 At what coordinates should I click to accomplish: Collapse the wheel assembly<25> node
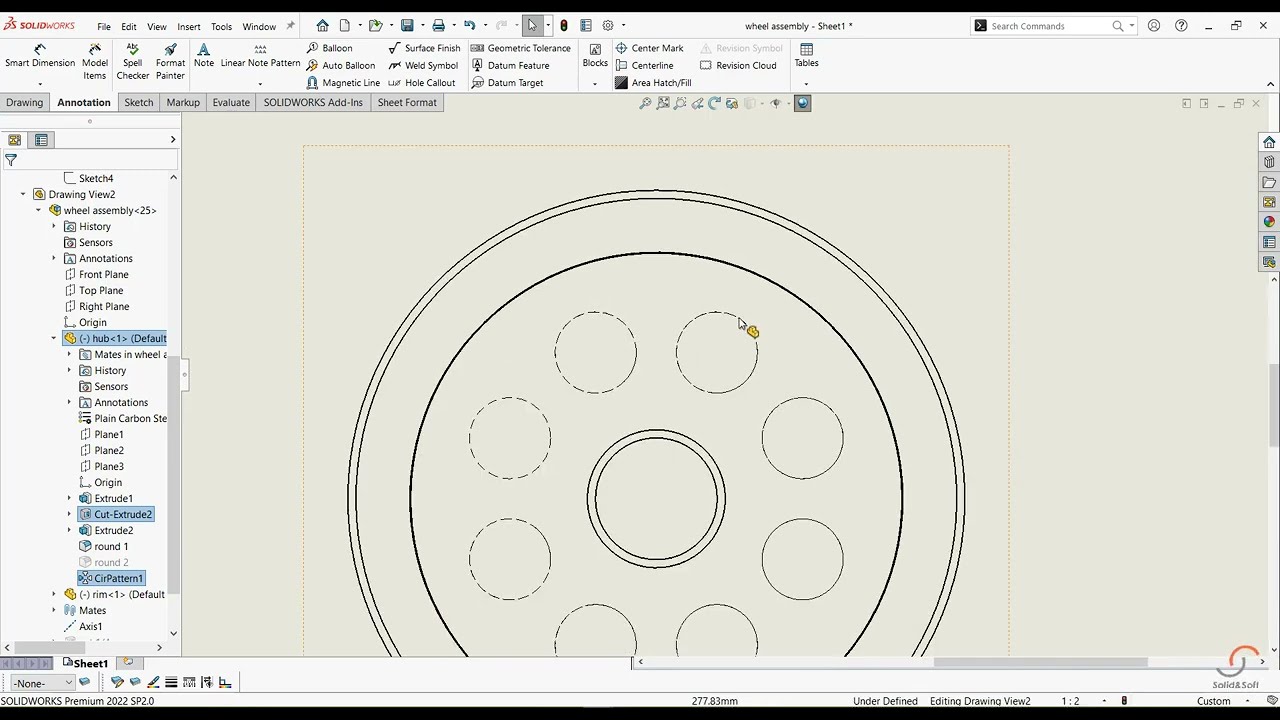point(39,210)
